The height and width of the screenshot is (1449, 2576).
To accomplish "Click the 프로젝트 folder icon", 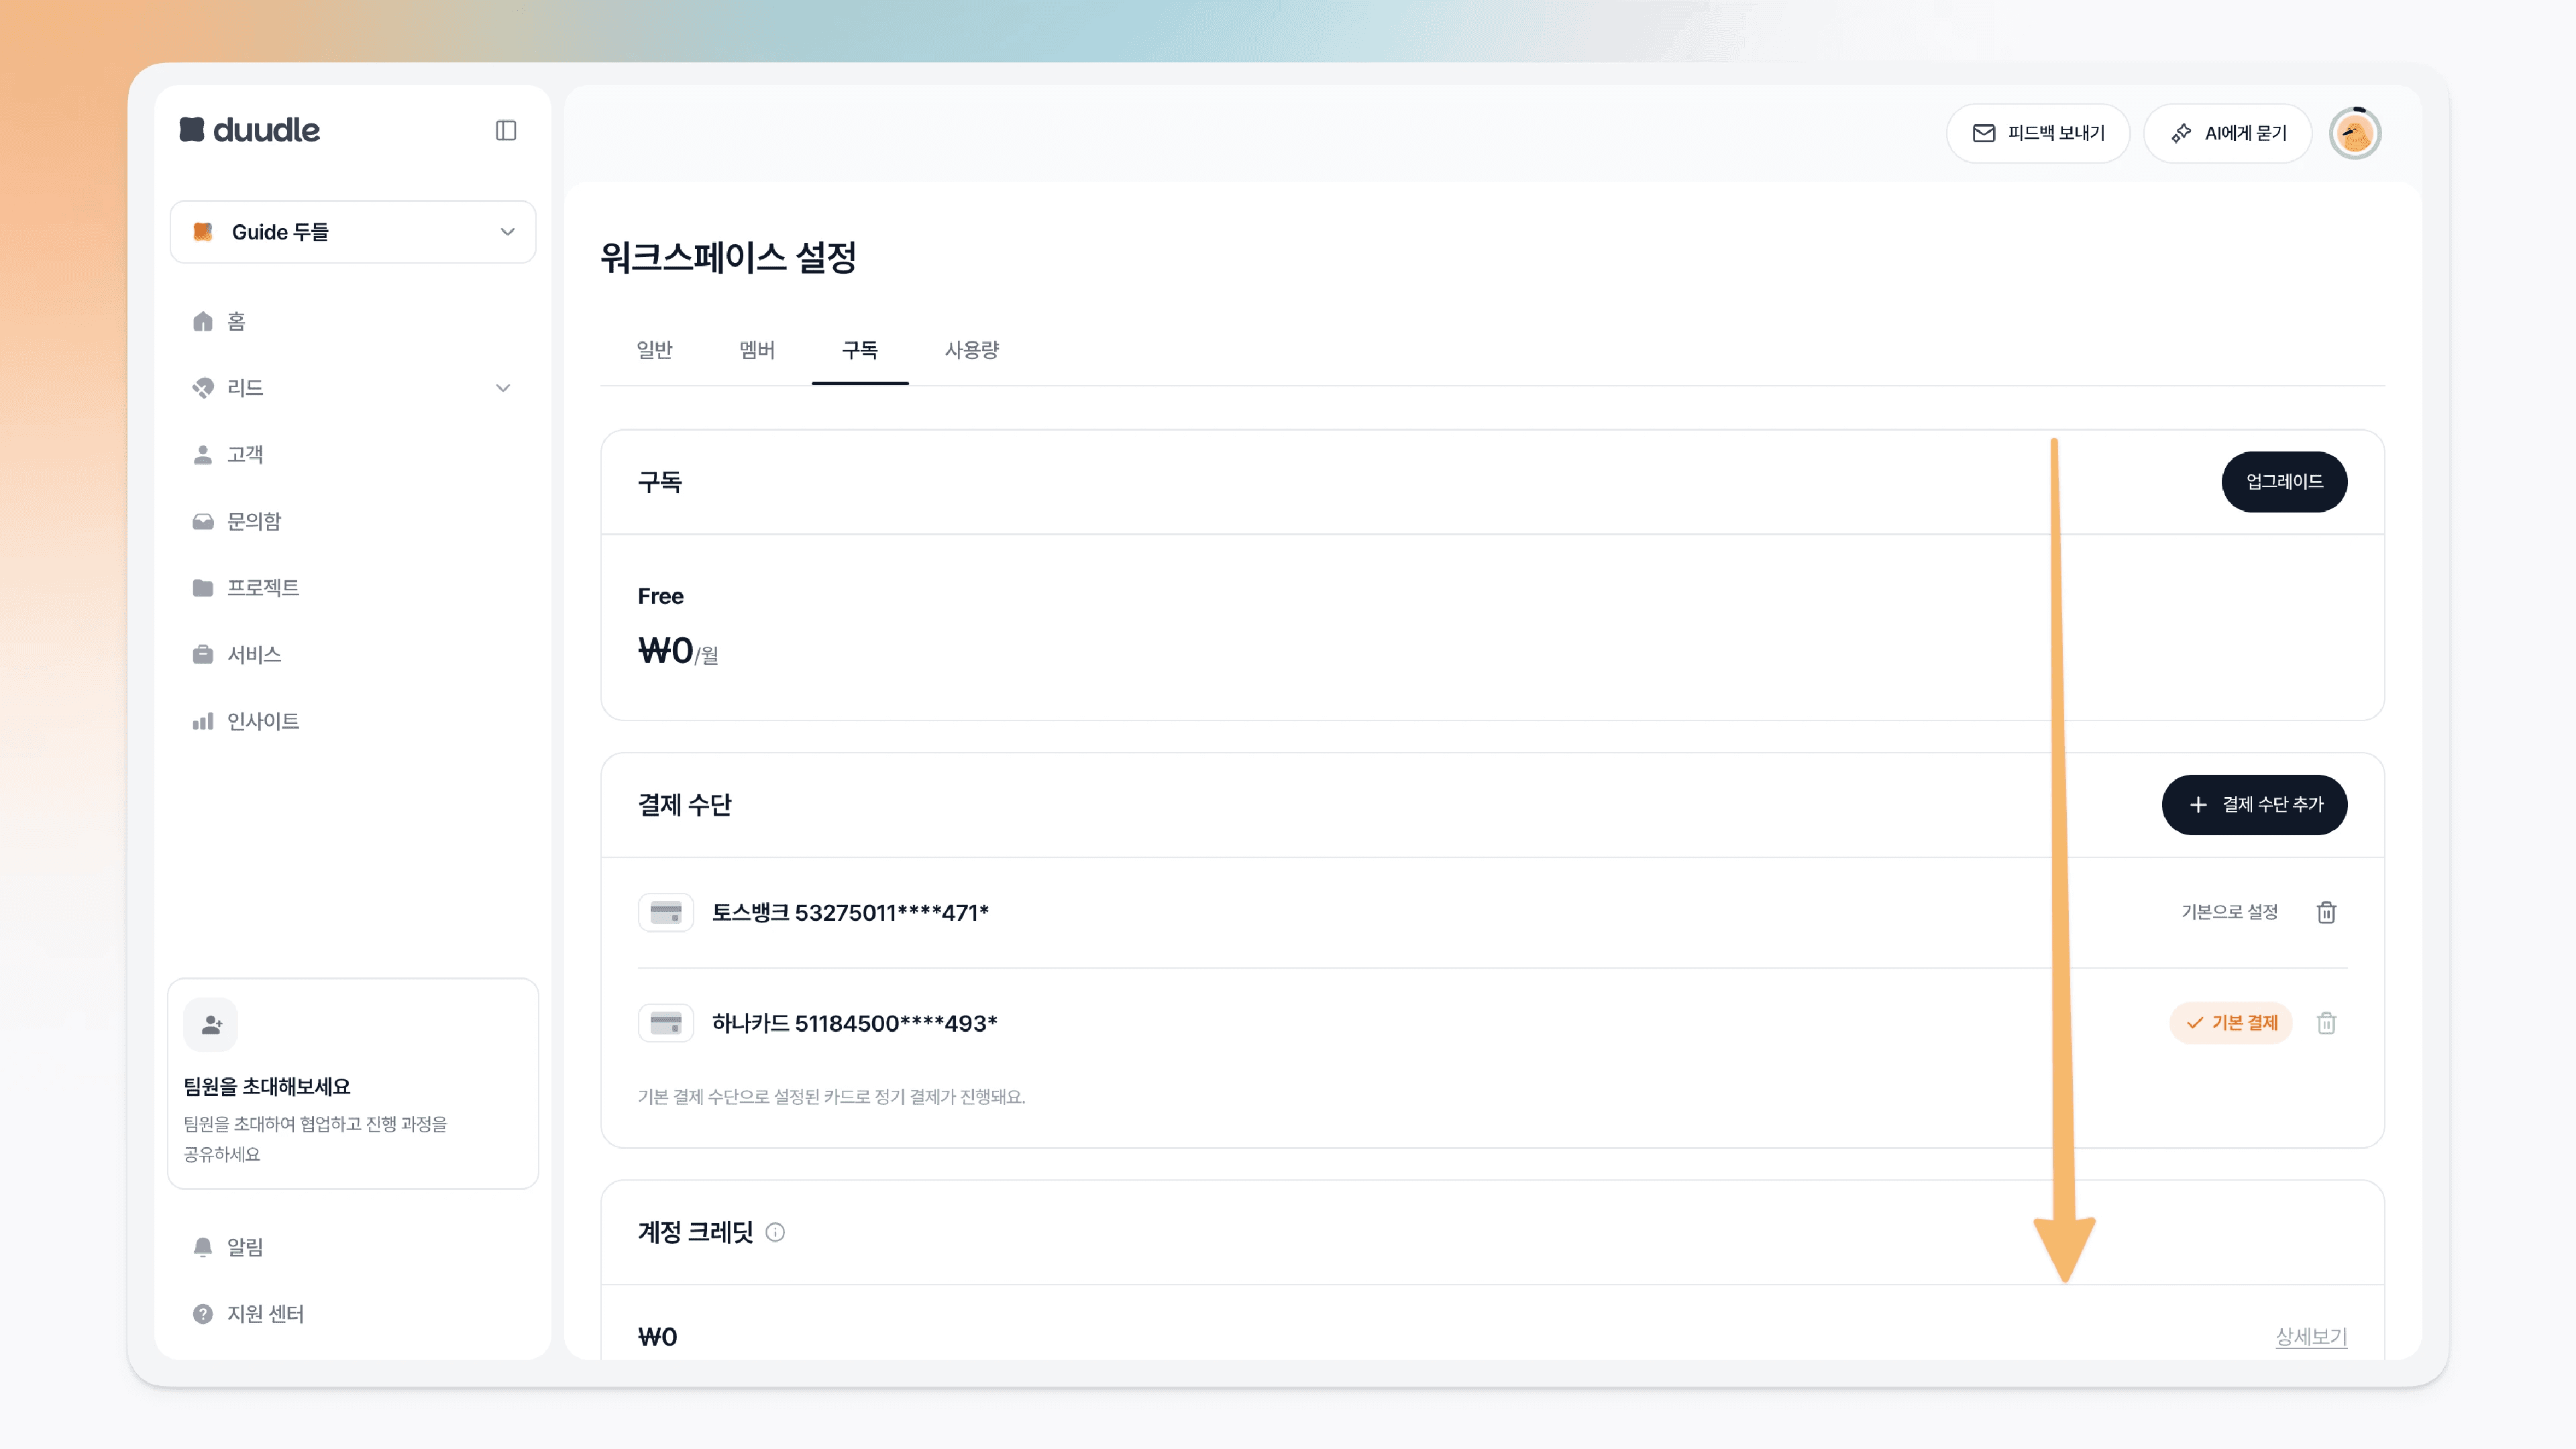I will [x=203, y=588].
